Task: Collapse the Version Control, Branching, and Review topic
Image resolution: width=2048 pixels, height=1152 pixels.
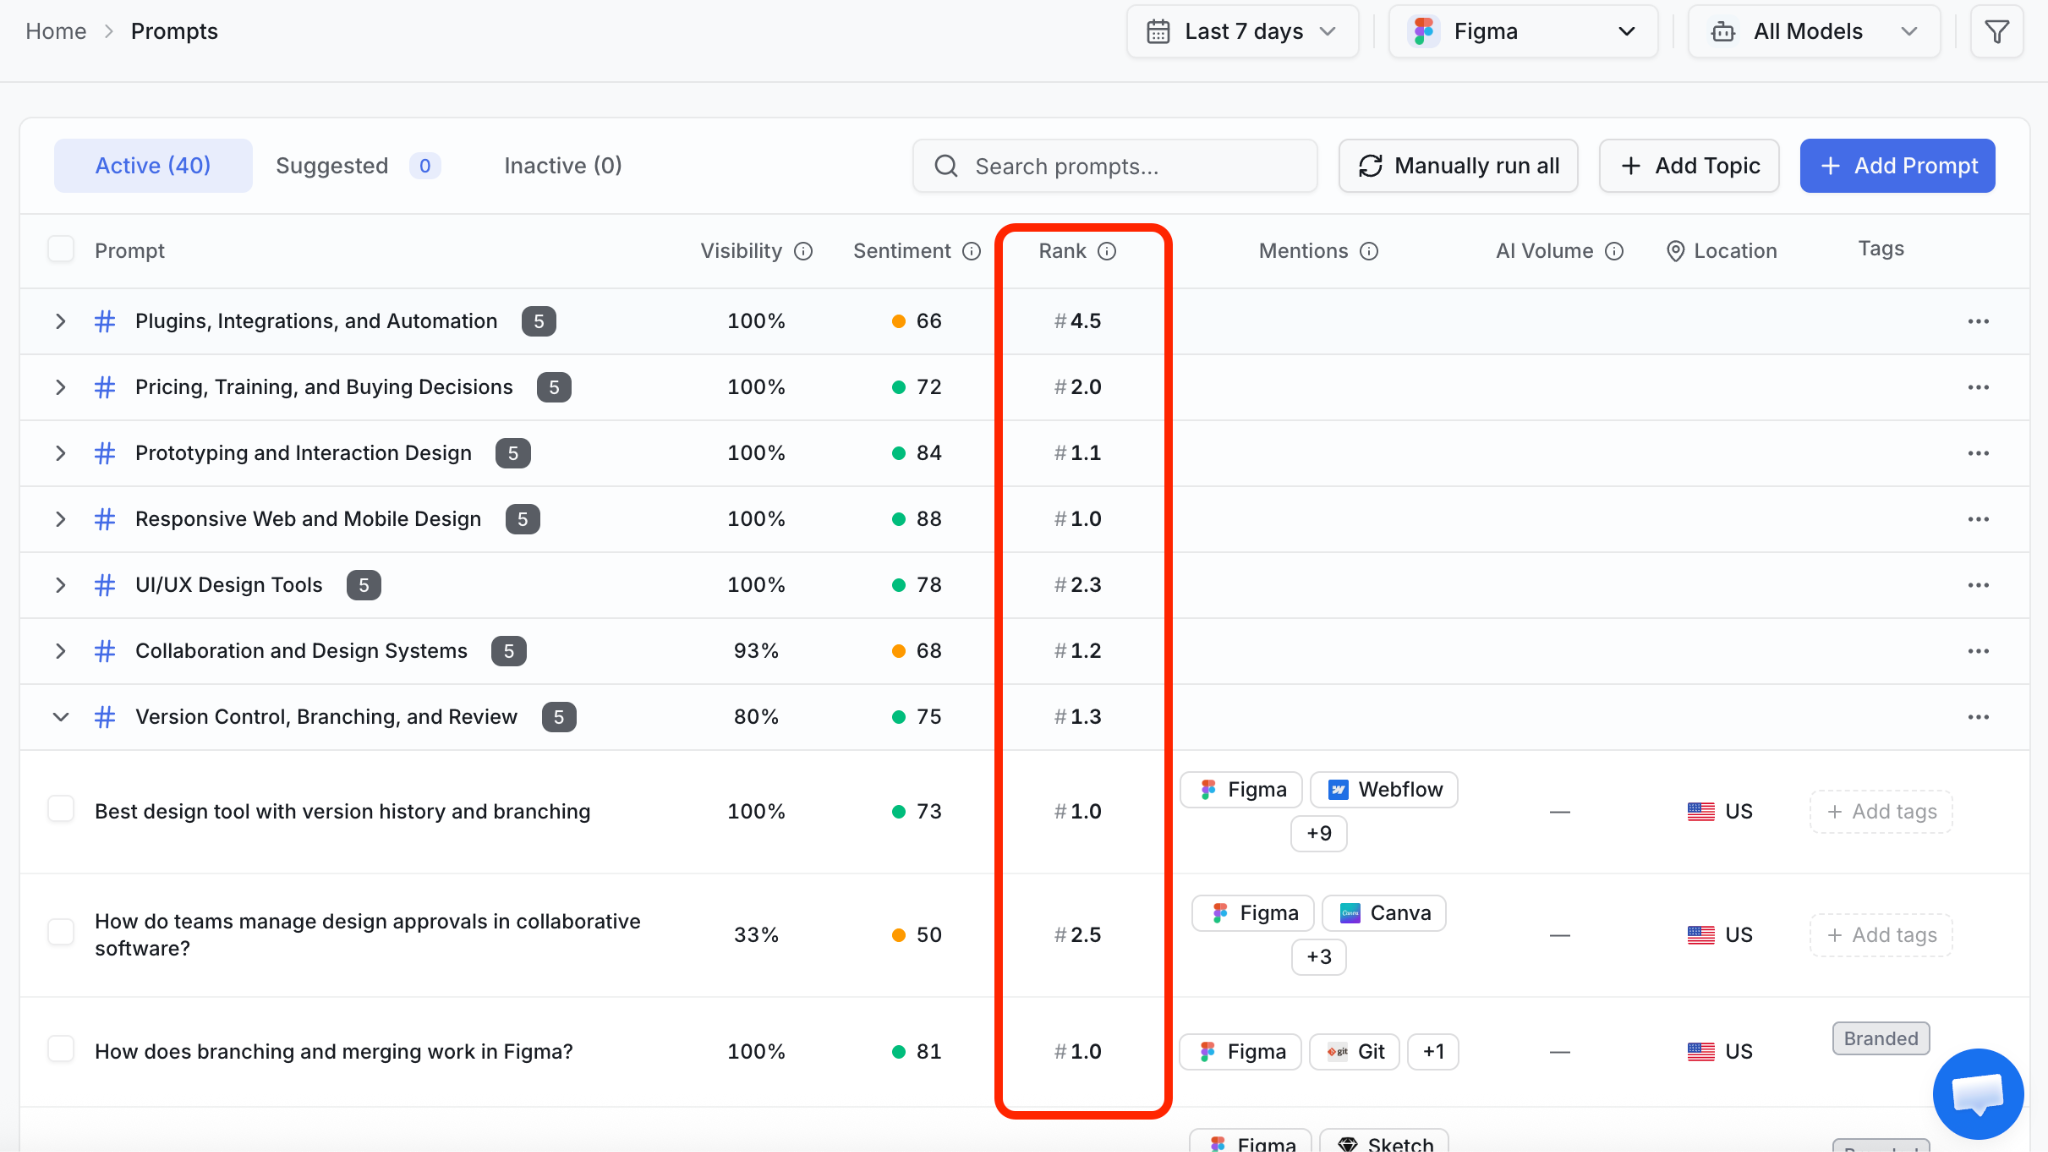Action: 61,717
